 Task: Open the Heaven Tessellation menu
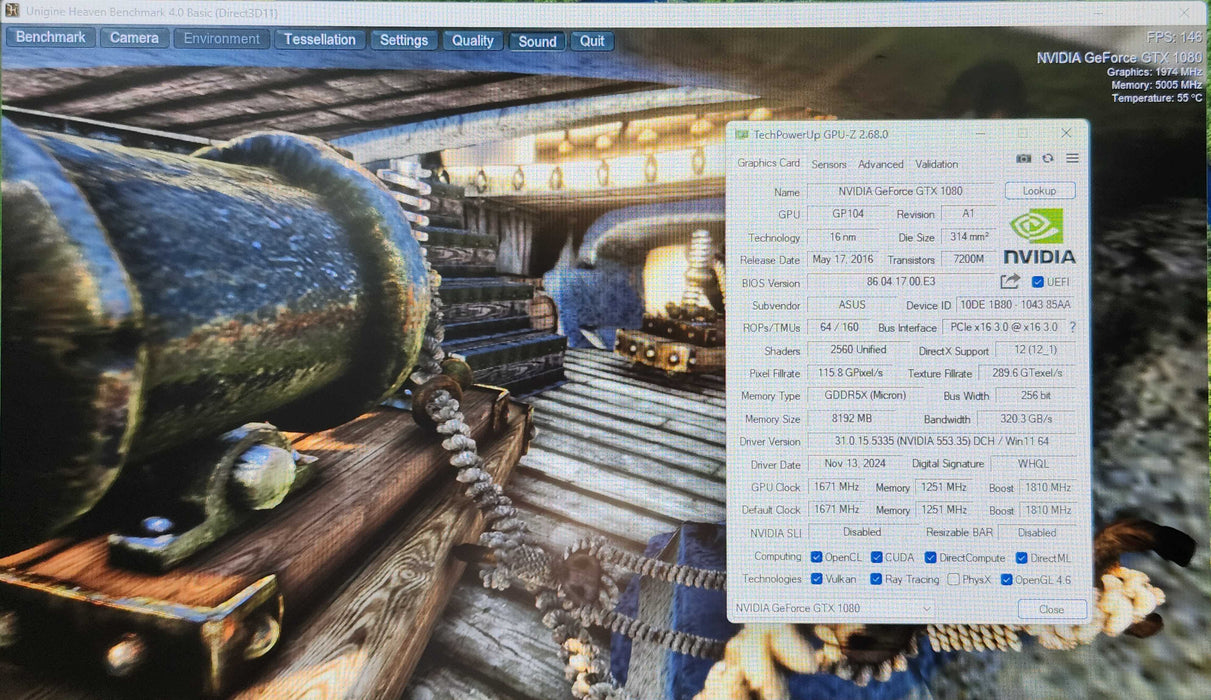[x=320, y=40]
